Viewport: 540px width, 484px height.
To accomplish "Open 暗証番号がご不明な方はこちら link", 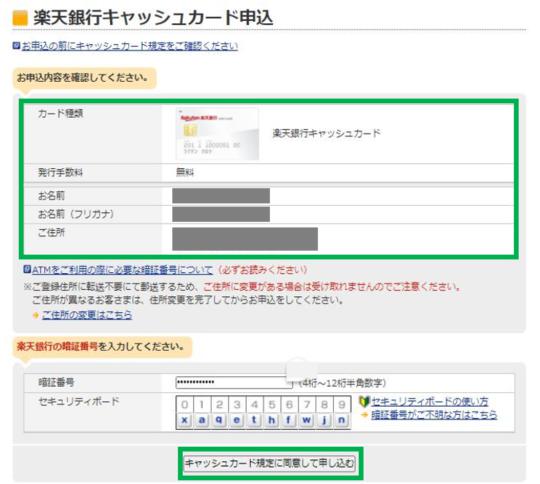I will [x=434, y=414].
